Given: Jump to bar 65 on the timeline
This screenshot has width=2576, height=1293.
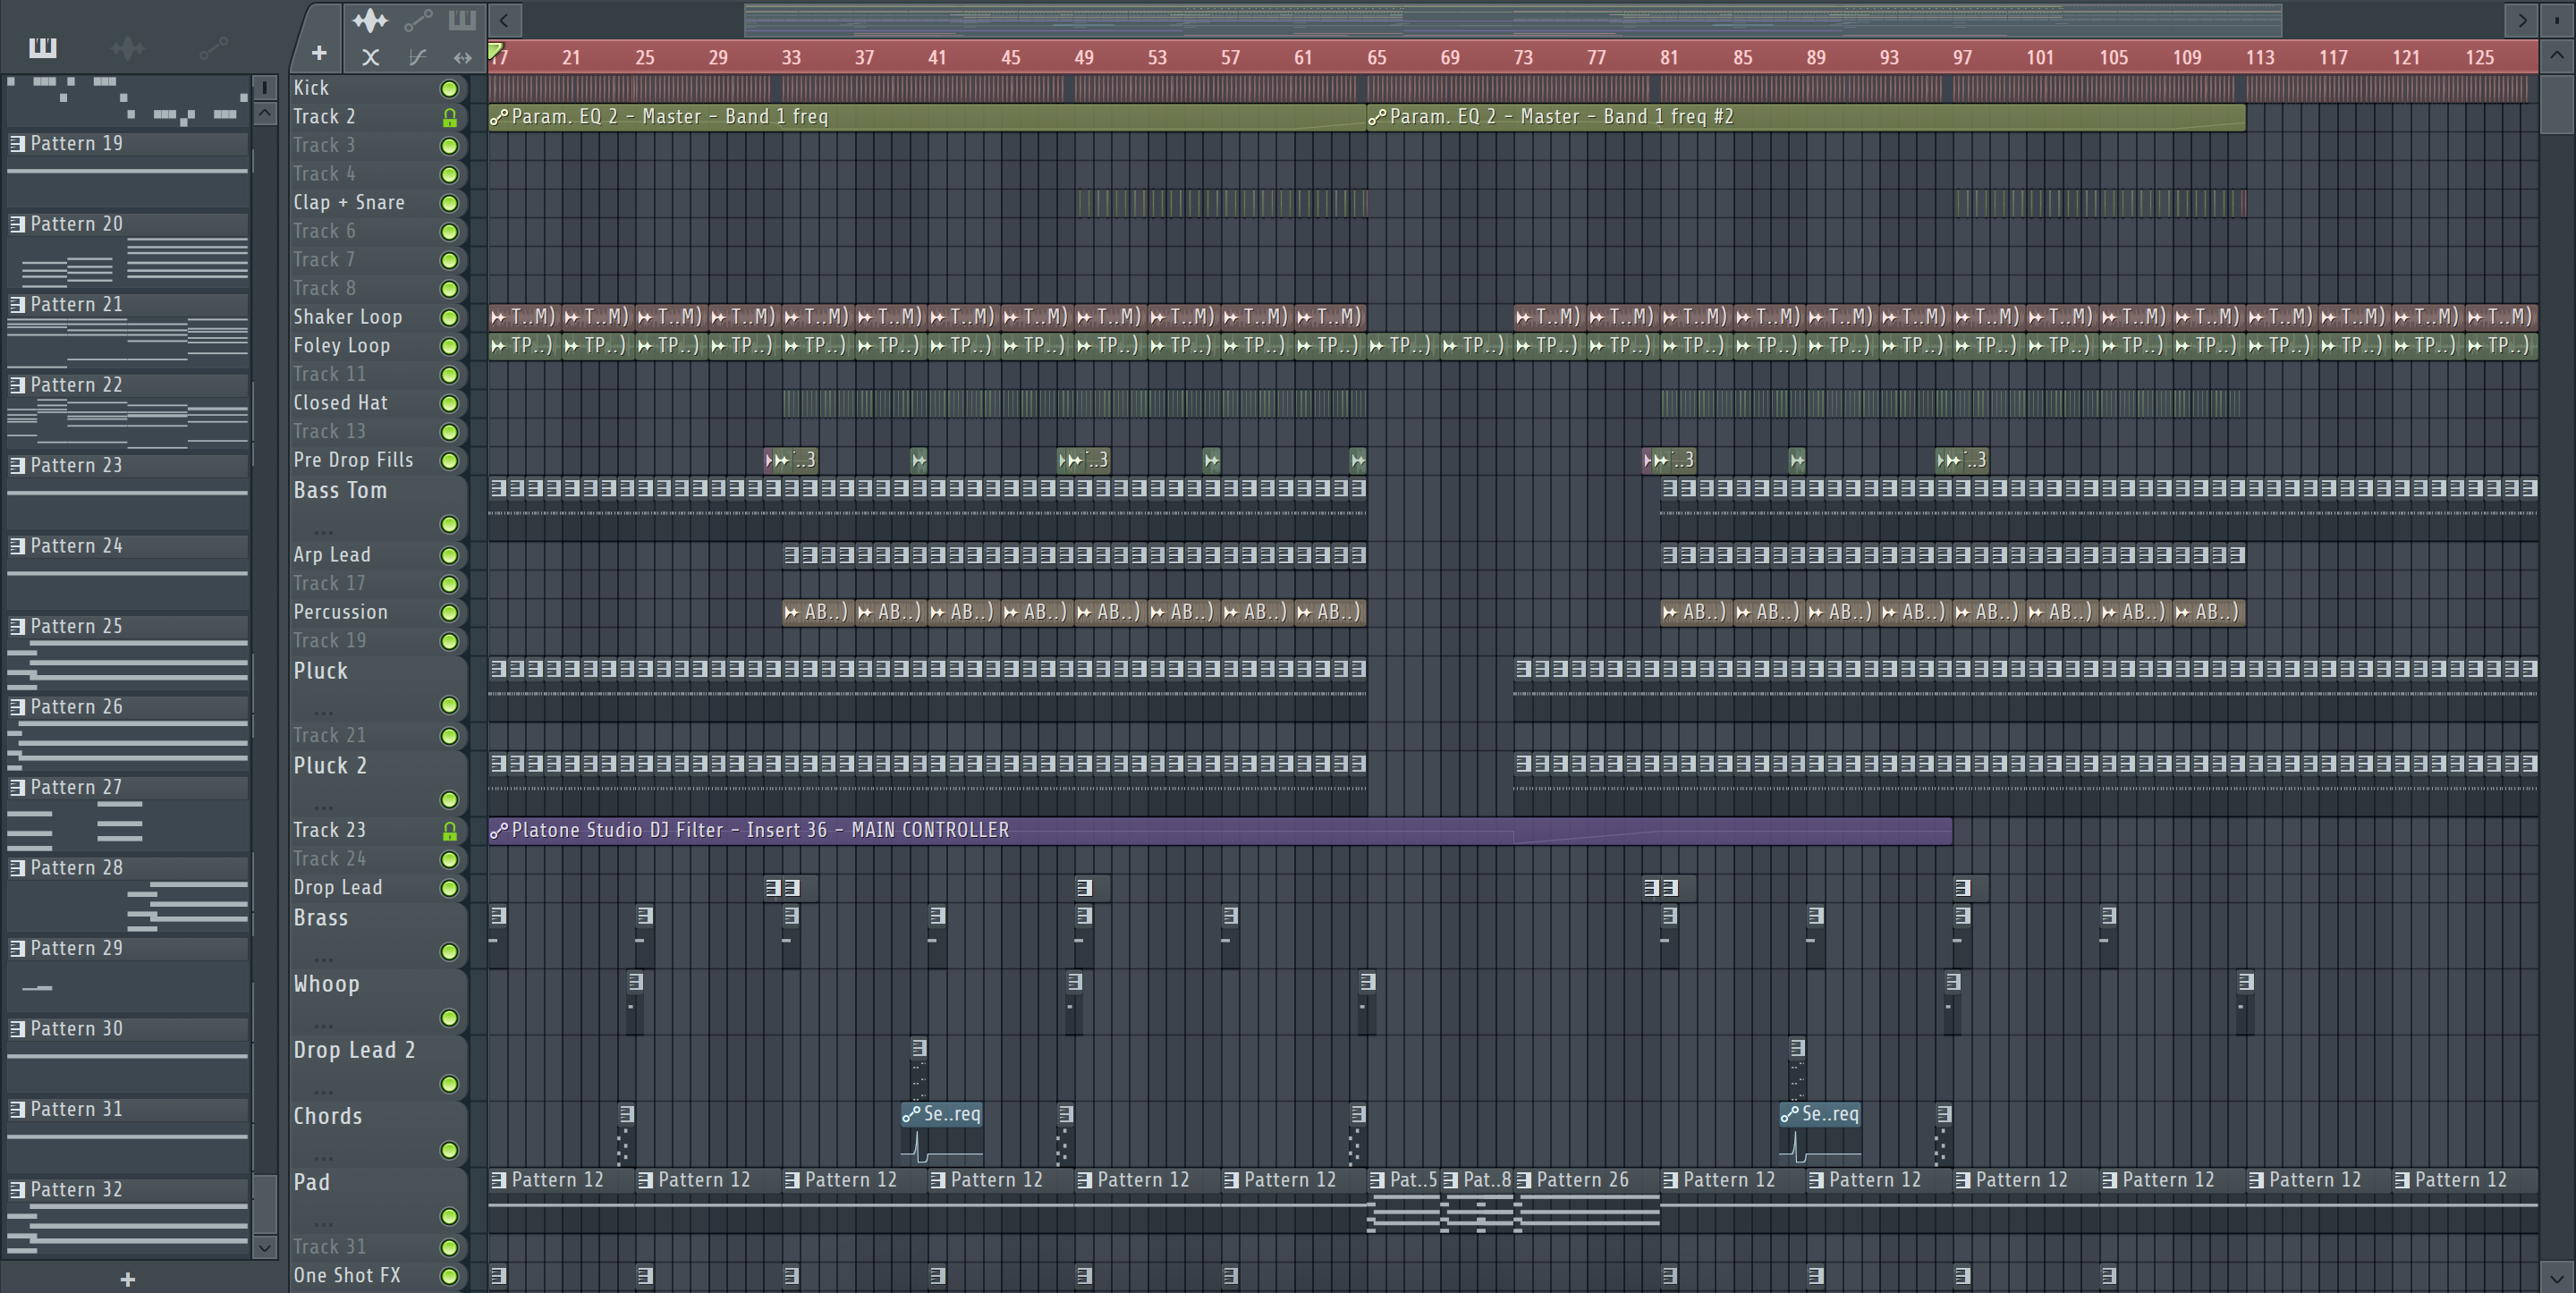Looking at the screenshot, I should (1377, 57).
